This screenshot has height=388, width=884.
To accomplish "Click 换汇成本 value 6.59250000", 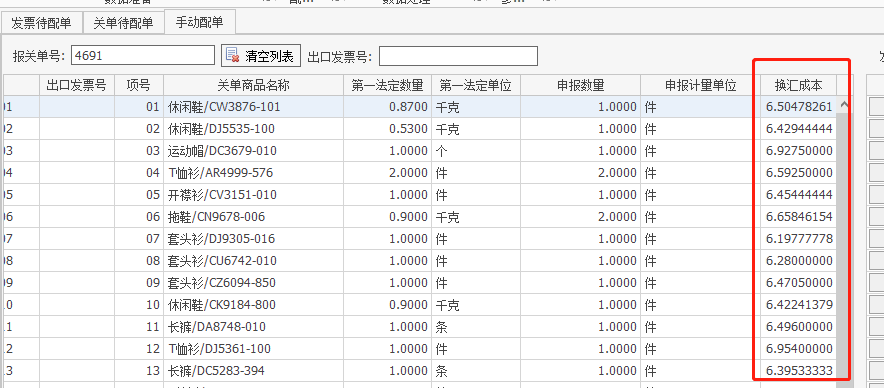I will (x=799, y=173).
